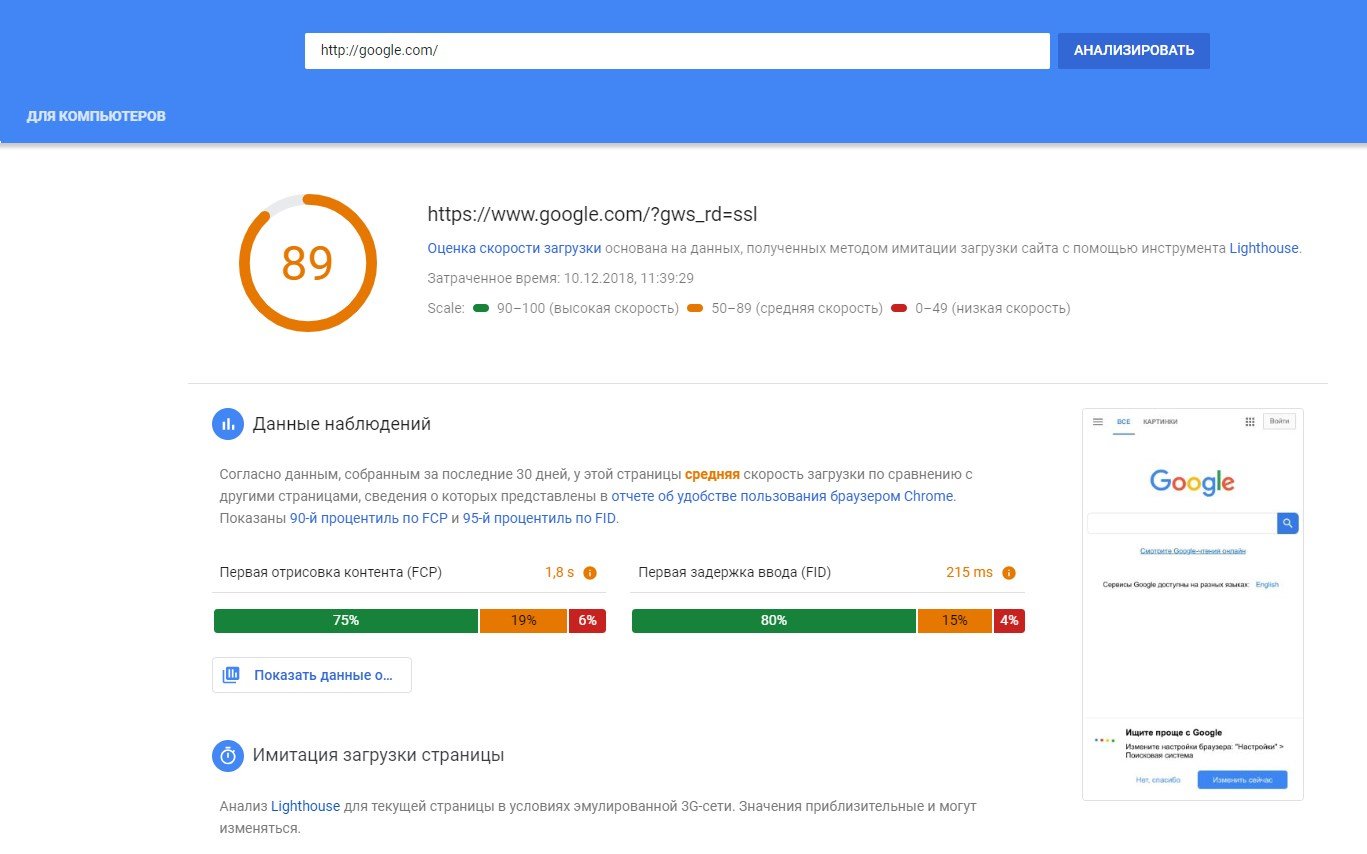Click the green 80% segment of the FID bar
The image size is (1367, 854).
point(774,621)
